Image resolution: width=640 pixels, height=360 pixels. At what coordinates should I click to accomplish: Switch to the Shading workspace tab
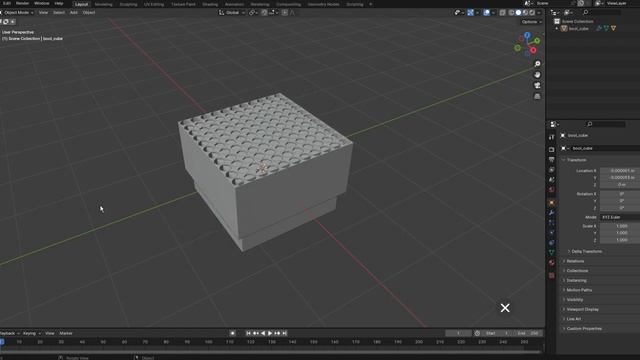(210, 4)
